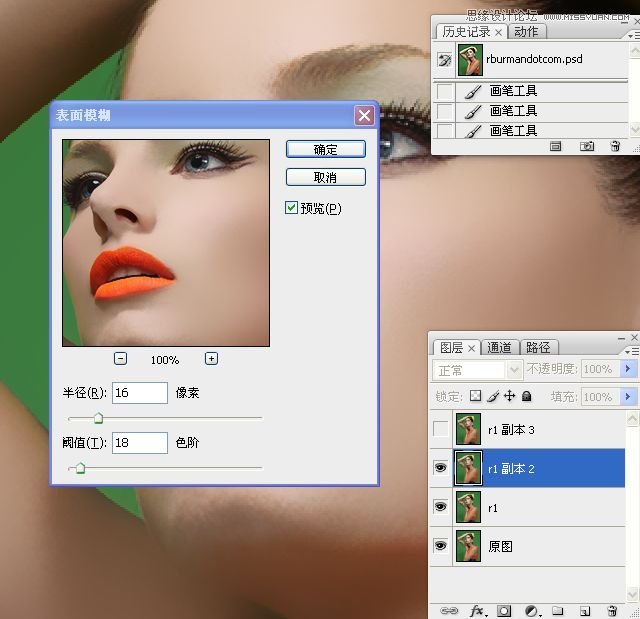640x619 pixels.
Task: Switch to the 路径 tab
Action: (x=538, y=348)
